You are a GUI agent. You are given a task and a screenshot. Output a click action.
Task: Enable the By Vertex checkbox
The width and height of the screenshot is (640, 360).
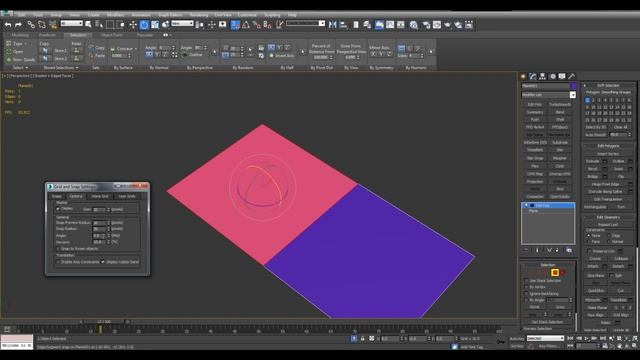[x=526, y=287]
